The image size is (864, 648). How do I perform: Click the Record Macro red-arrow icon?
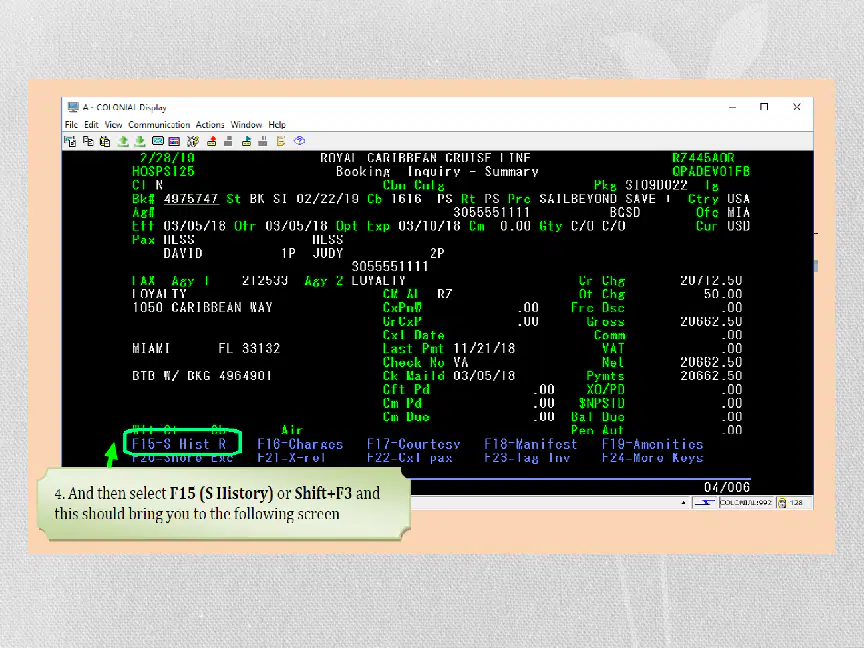pyautogui.click(x=212, y=142)
